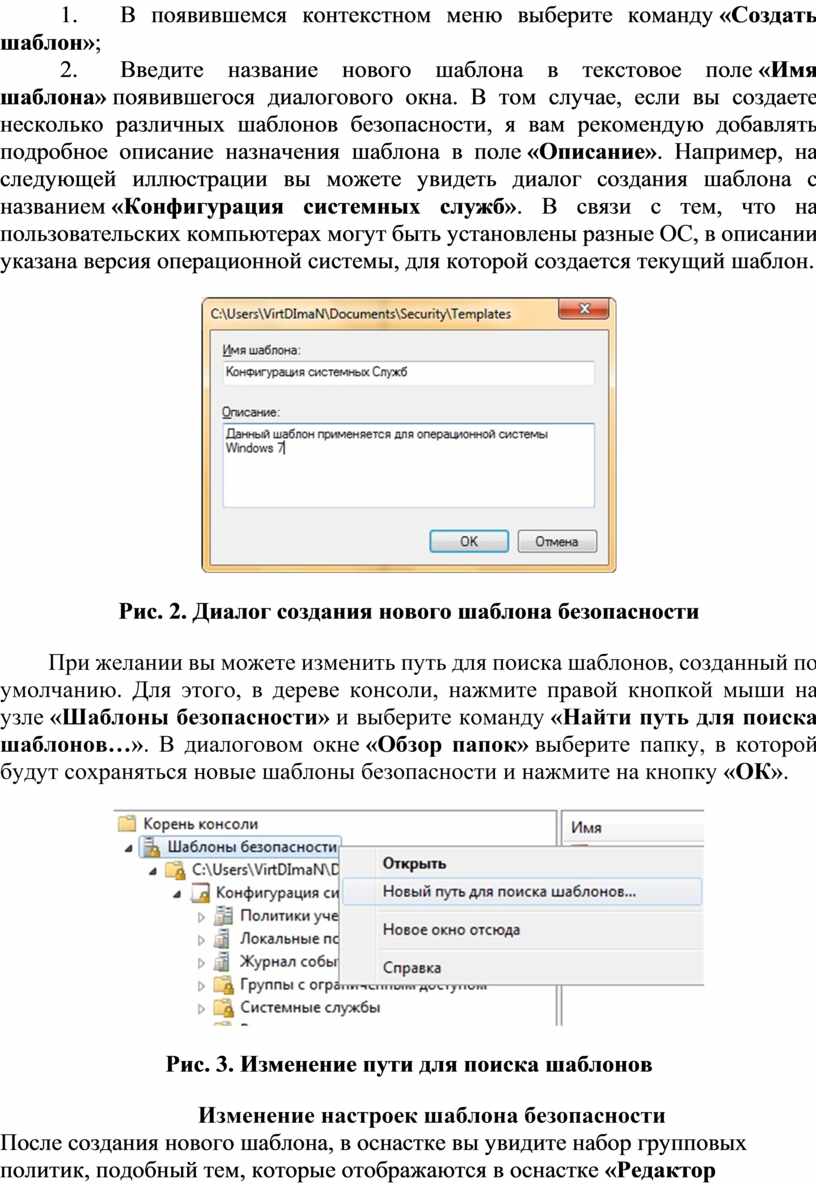
Task: Click the Группы с ограниченным доступом folder icon
Action: point(223,985)
